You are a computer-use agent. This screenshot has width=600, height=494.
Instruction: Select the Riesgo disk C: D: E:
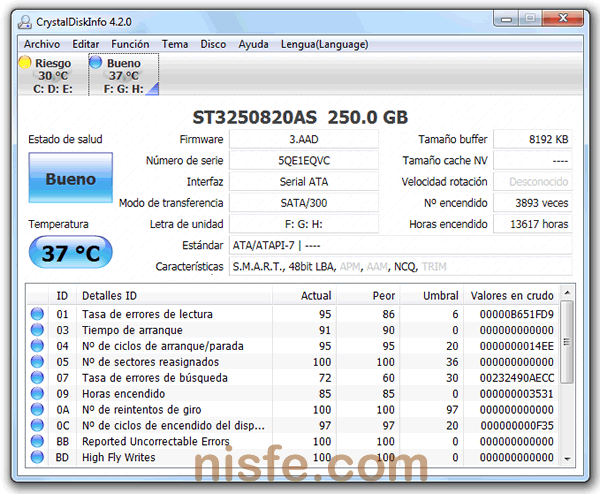point(51,75)
